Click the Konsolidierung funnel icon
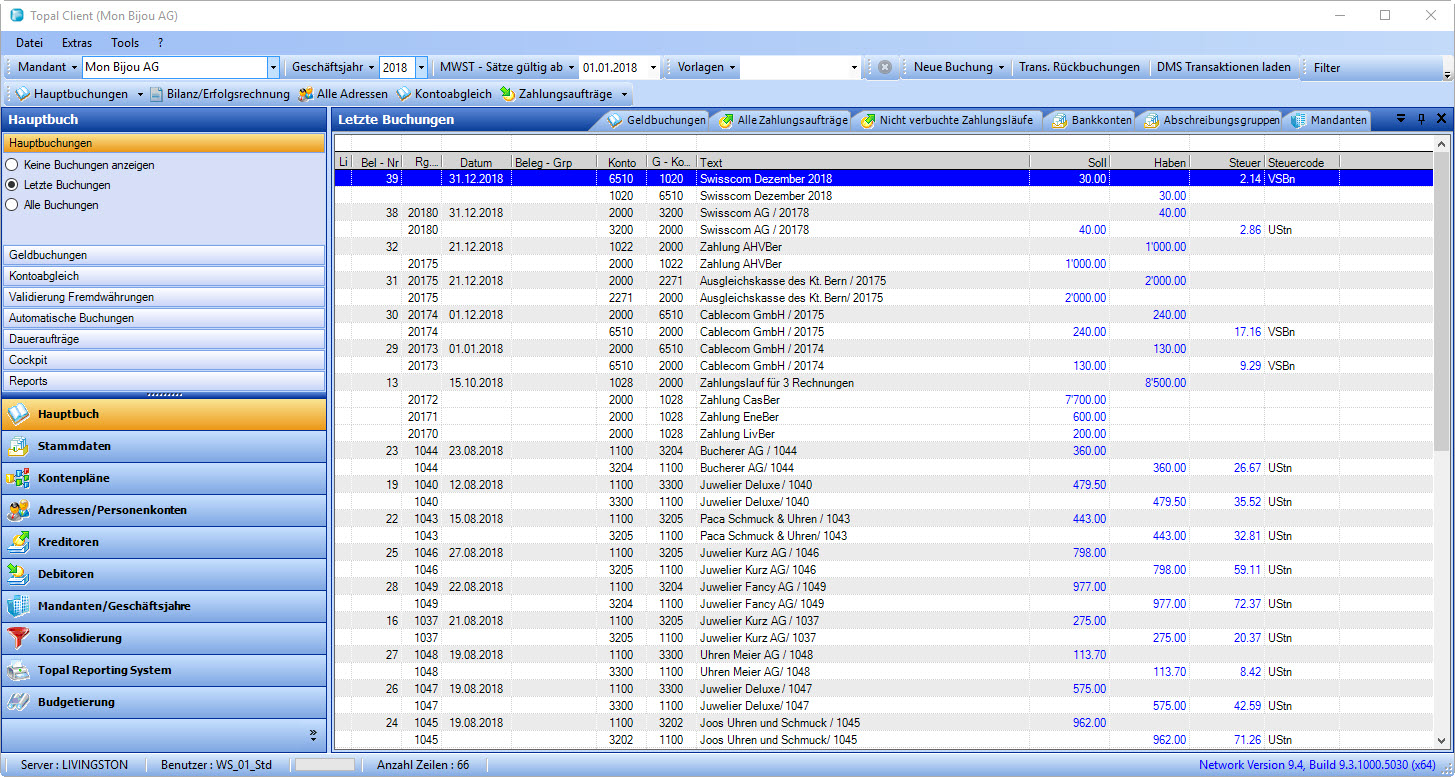The width and height of the screenshot is (1455, 777). (x=19, y=638)
